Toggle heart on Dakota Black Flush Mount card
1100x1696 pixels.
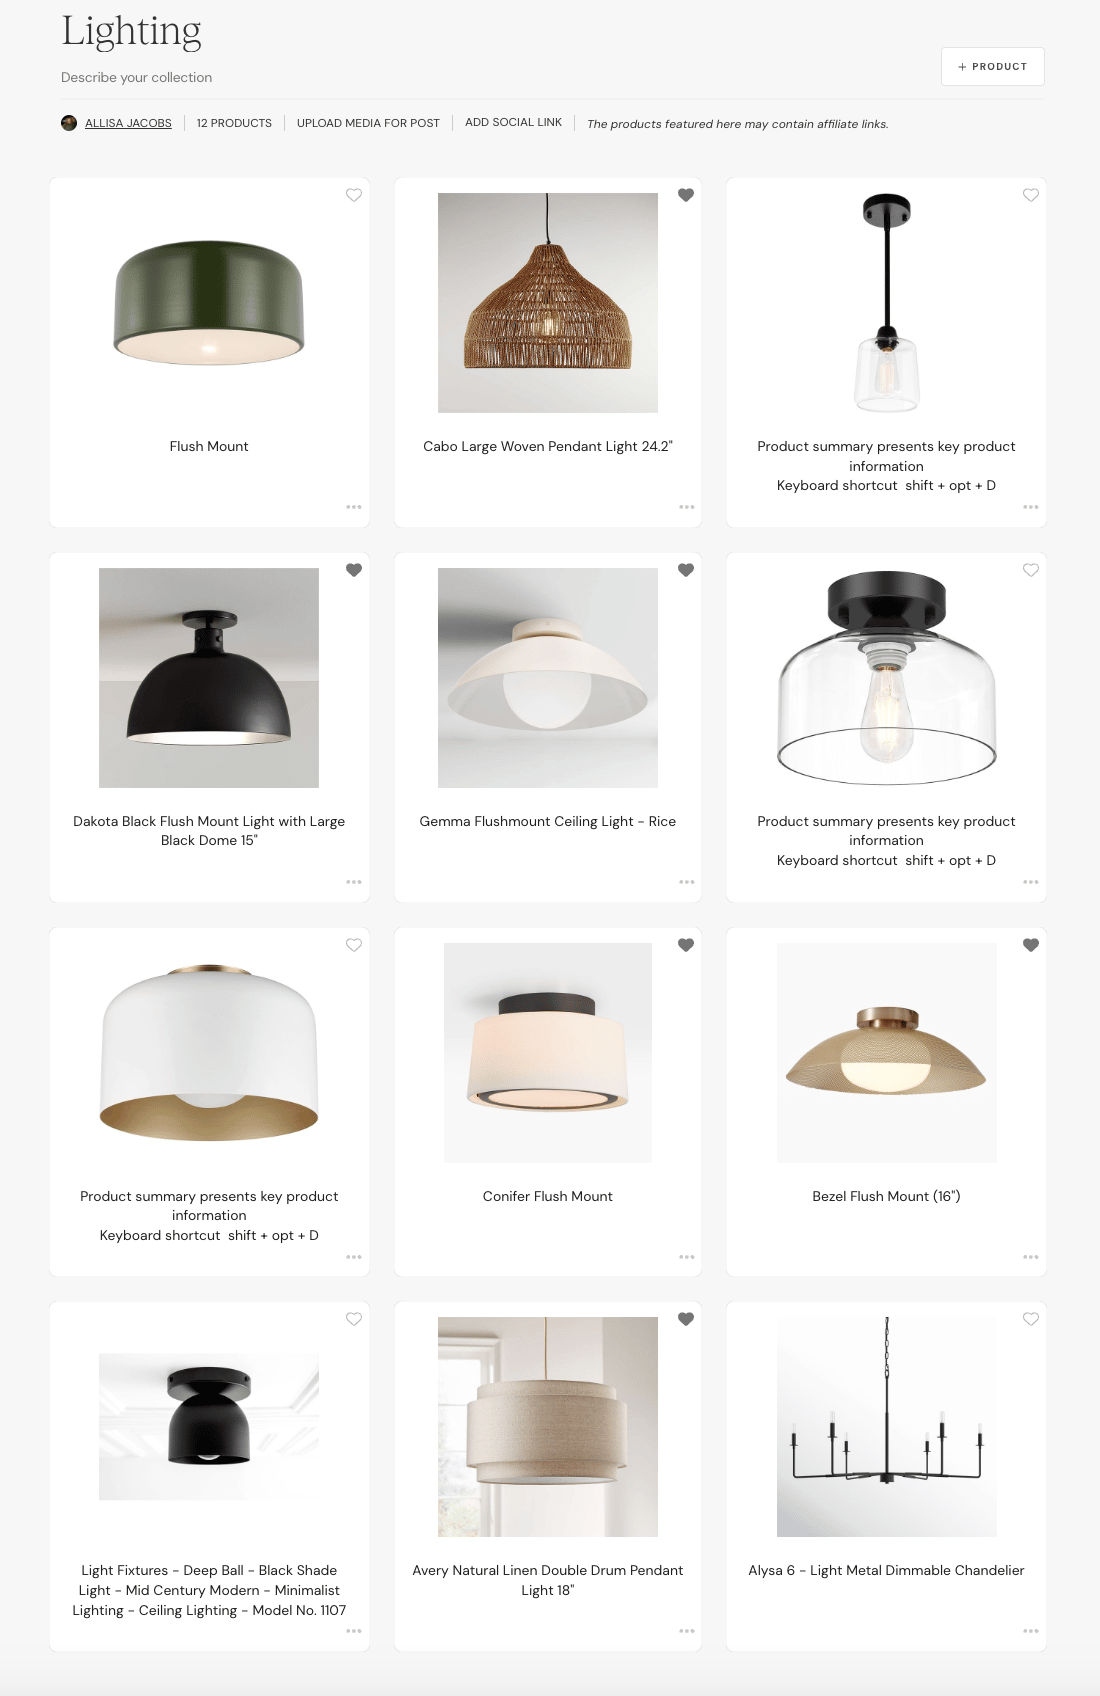click(x=354, y=570)
